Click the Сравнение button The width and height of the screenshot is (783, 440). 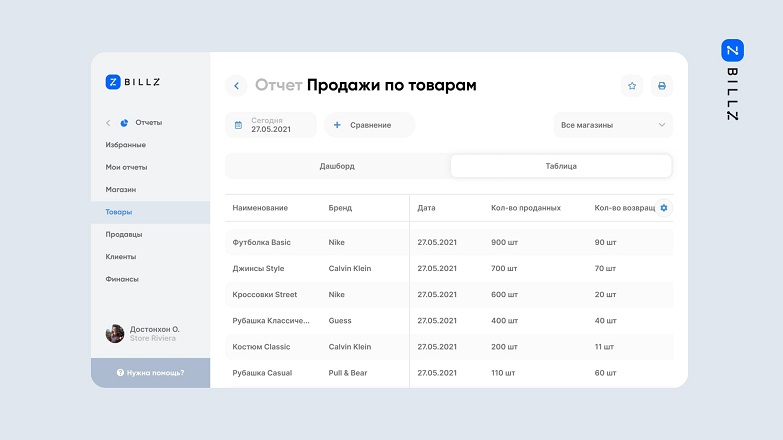coord(368,125)
